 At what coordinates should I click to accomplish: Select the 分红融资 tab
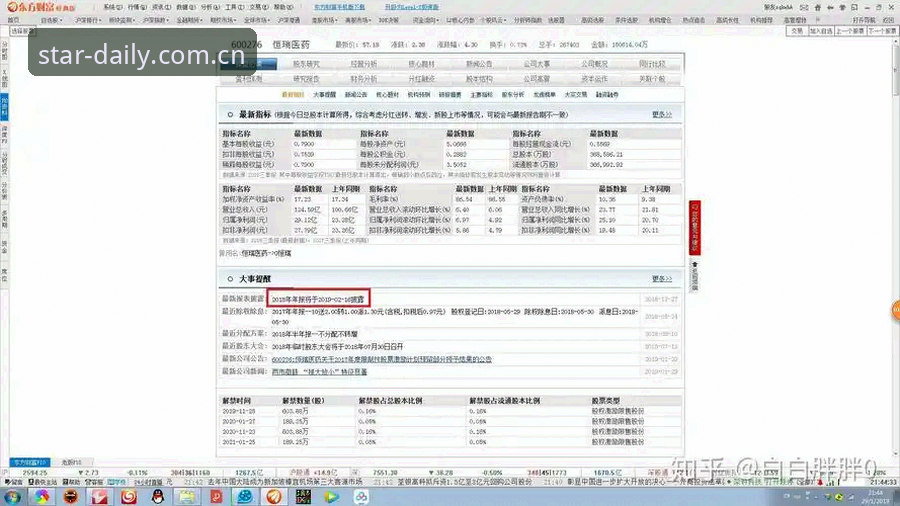421,79
